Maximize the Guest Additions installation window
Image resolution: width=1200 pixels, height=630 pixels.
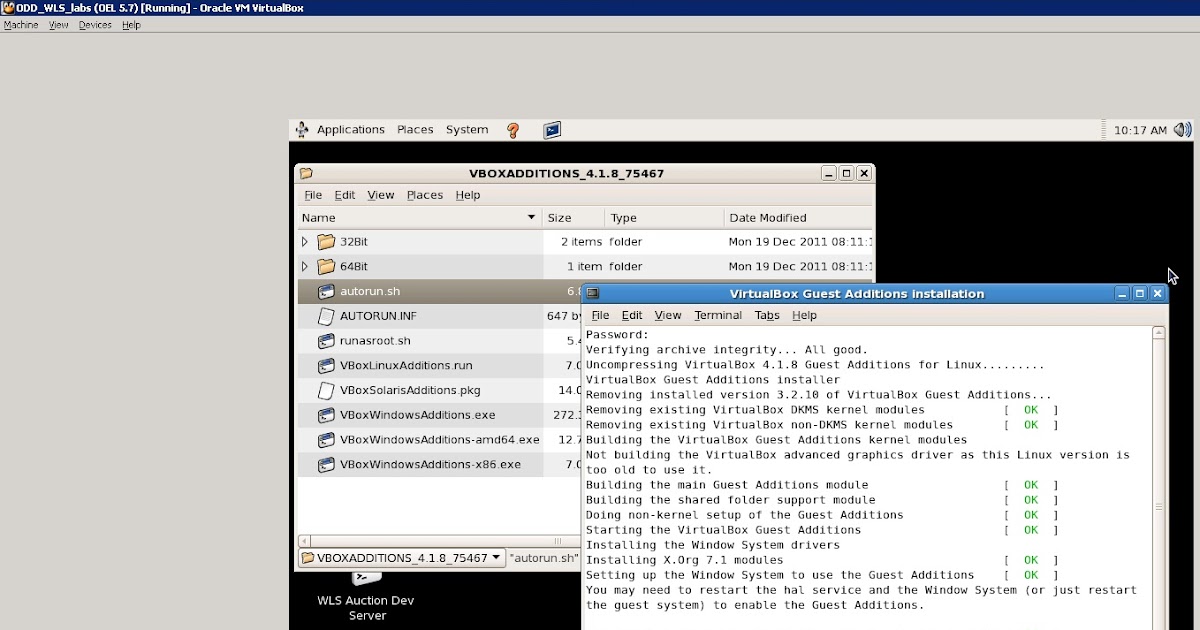[1140, 294]
